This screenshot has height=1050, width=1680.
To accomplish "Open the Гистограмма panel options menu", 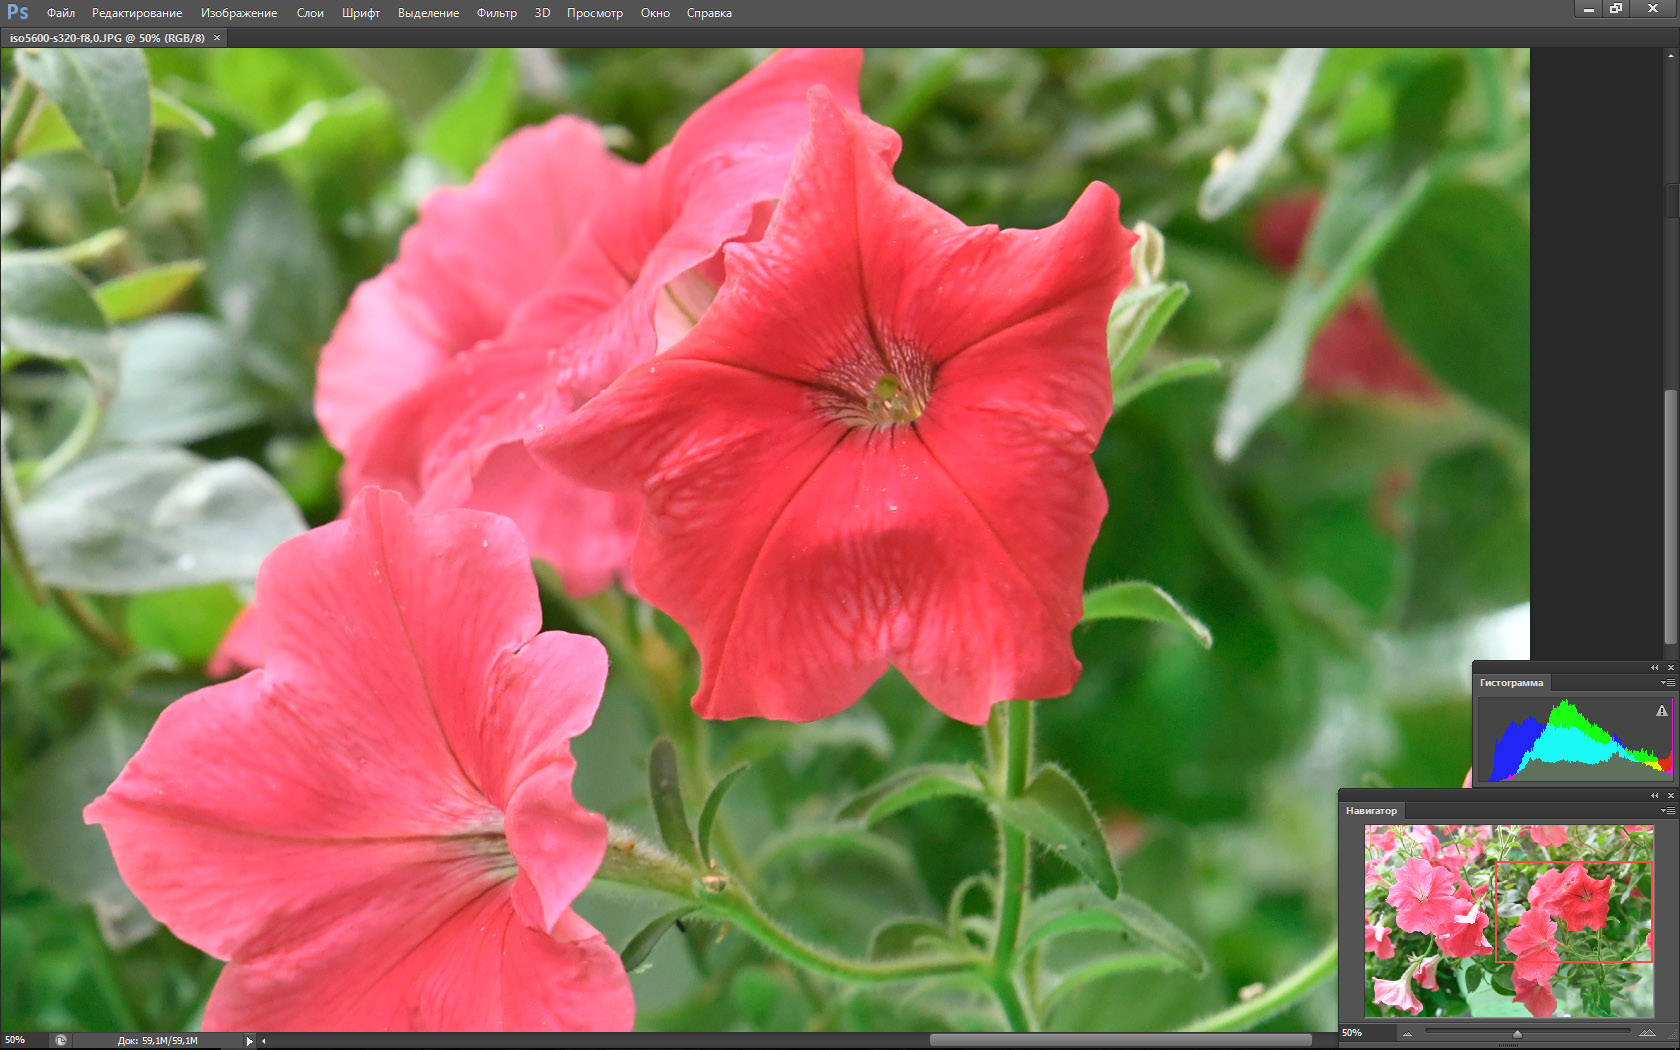I will tap(1667, 683).
